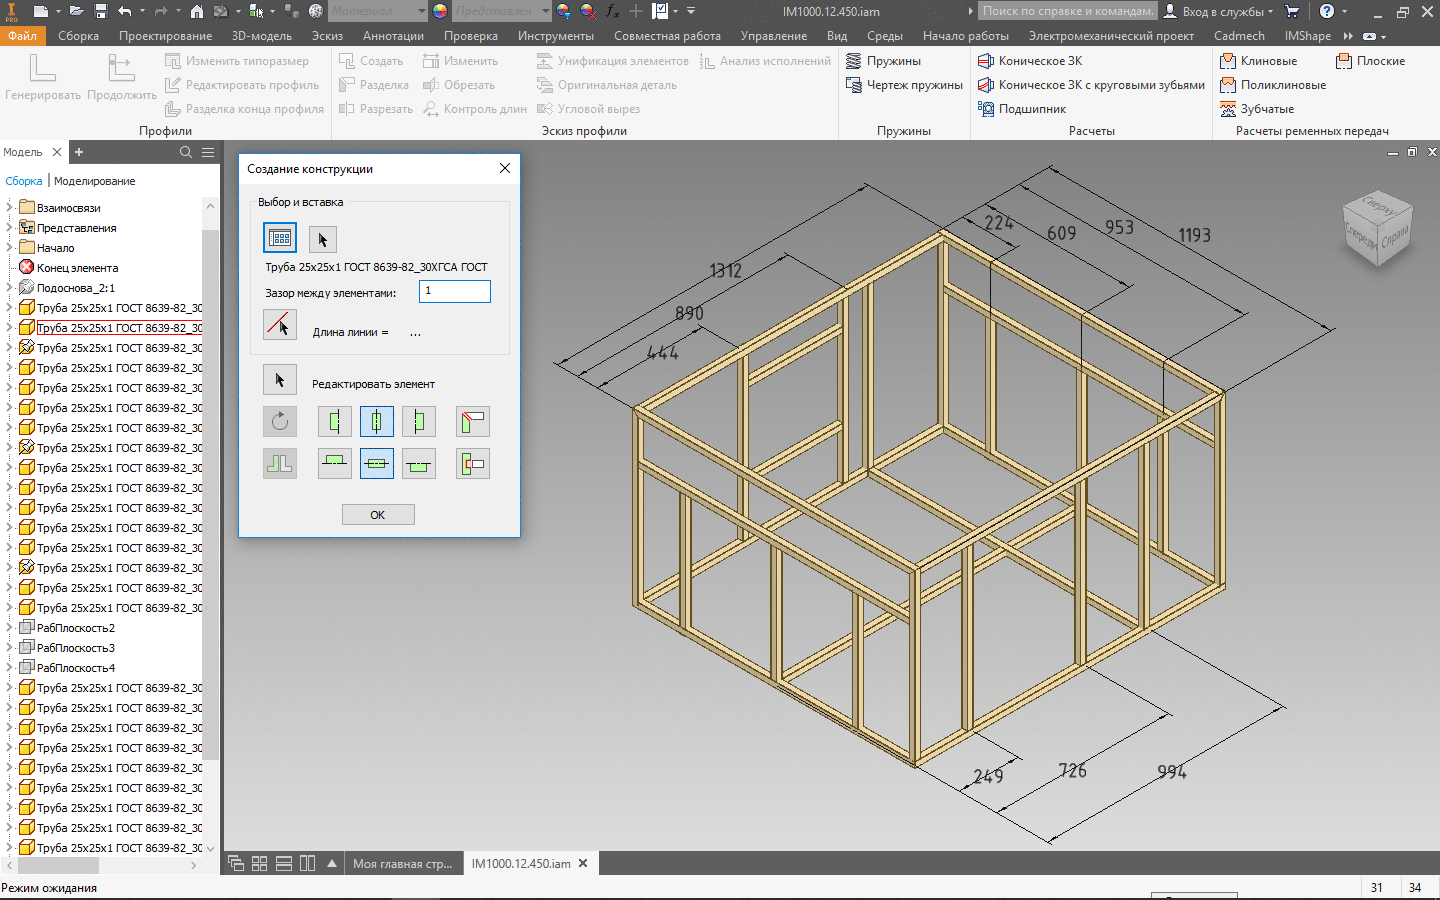This screenshot has height=900, width=1440.
Task: Expand the Подоснова_2:1 tree node
Action: click(10, 288)
